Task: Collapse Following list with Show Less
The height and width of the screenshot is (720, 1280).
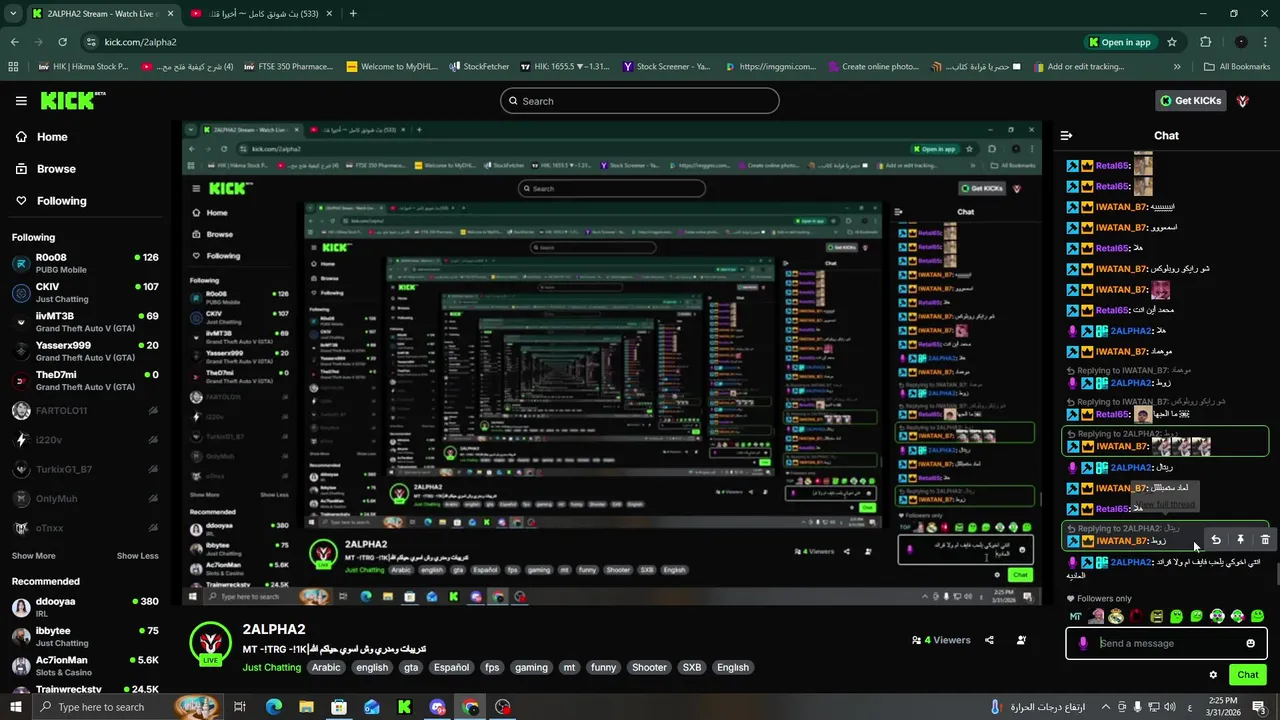Action: click(137, 556)
